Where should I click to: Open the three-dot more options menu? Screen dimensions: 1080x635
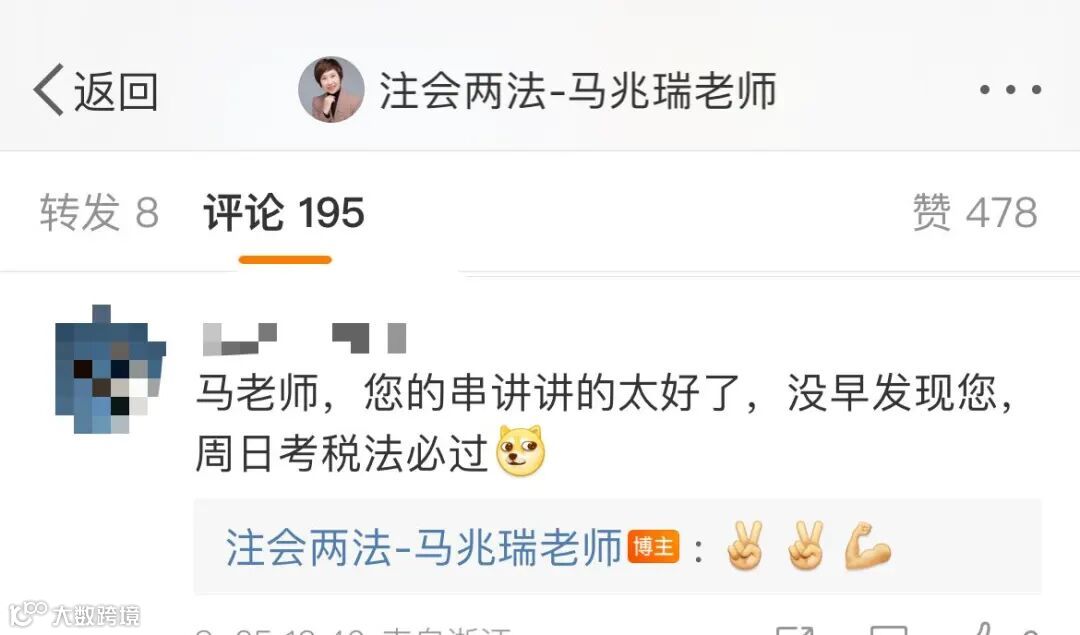pyautogui.click(x=1010, y=90)
